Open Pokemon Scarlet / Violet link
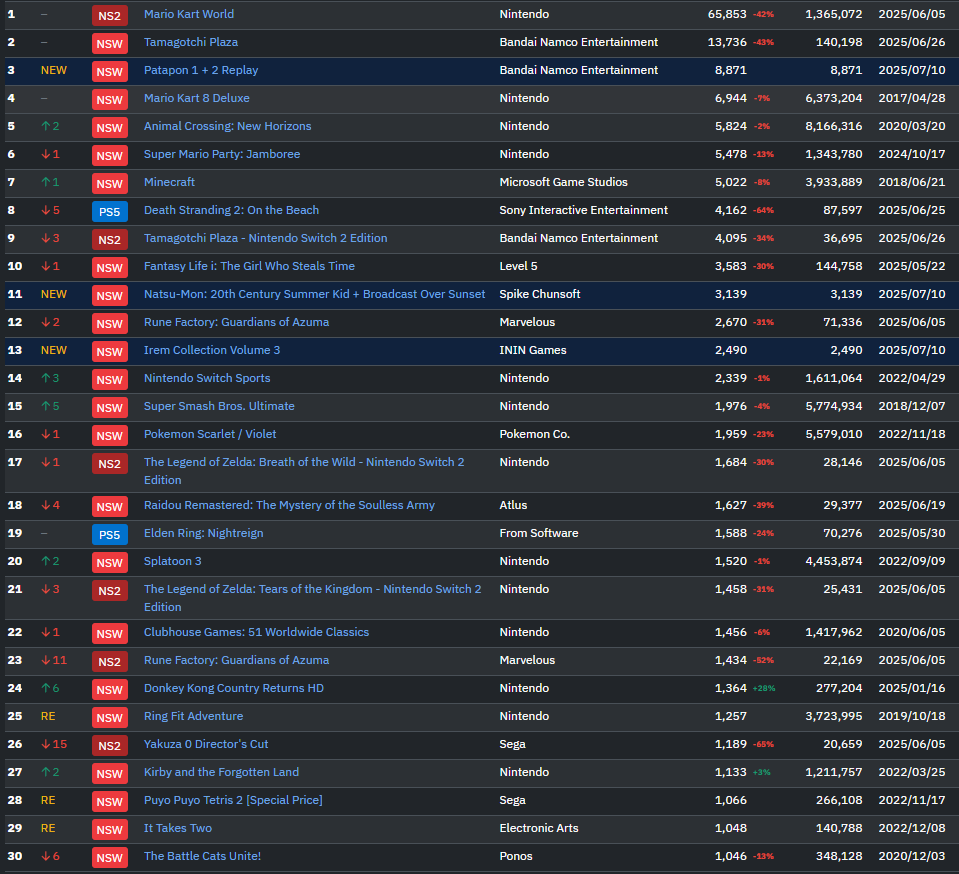This screenshot has height=874, width=959. tap(210, 434)
